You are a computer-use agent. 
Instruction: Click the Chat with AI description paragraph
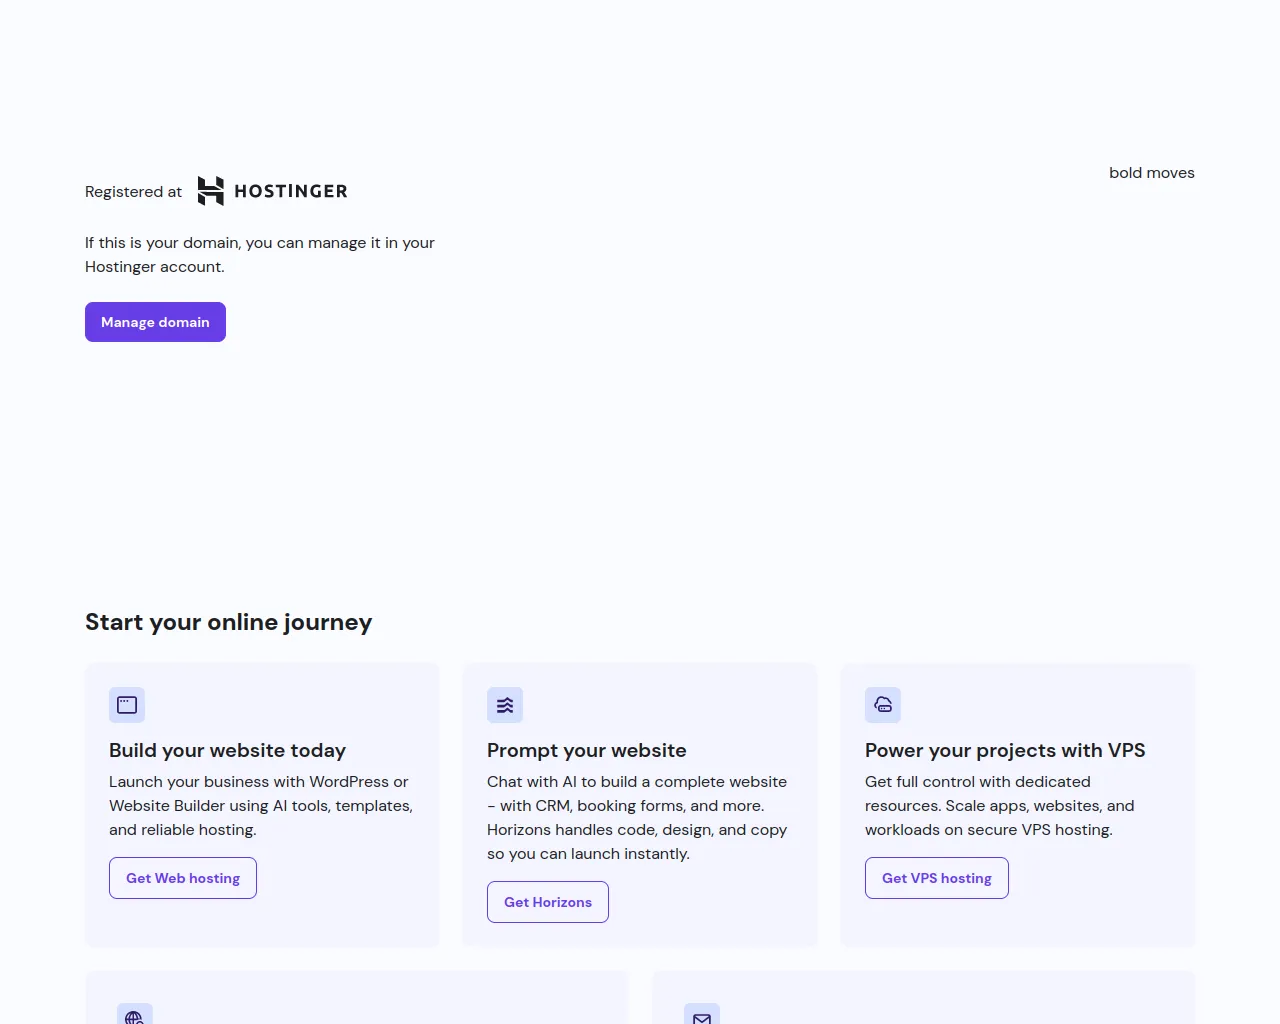(637, 818)
